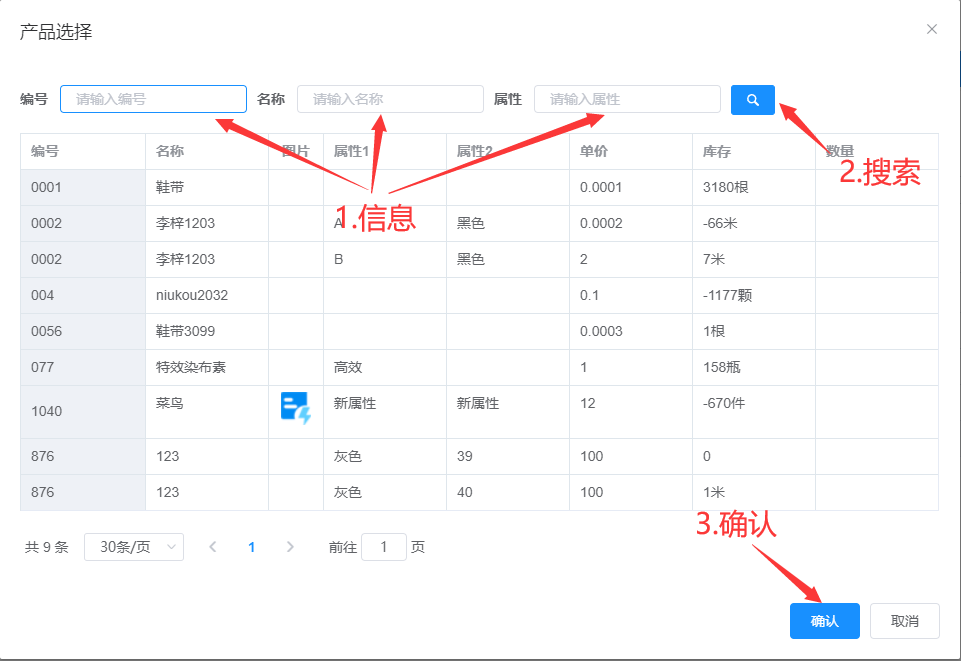The height and width of the screenshot is (661, 961).
Task: Click the blue magnifier search button
Action: pos(752,100)
